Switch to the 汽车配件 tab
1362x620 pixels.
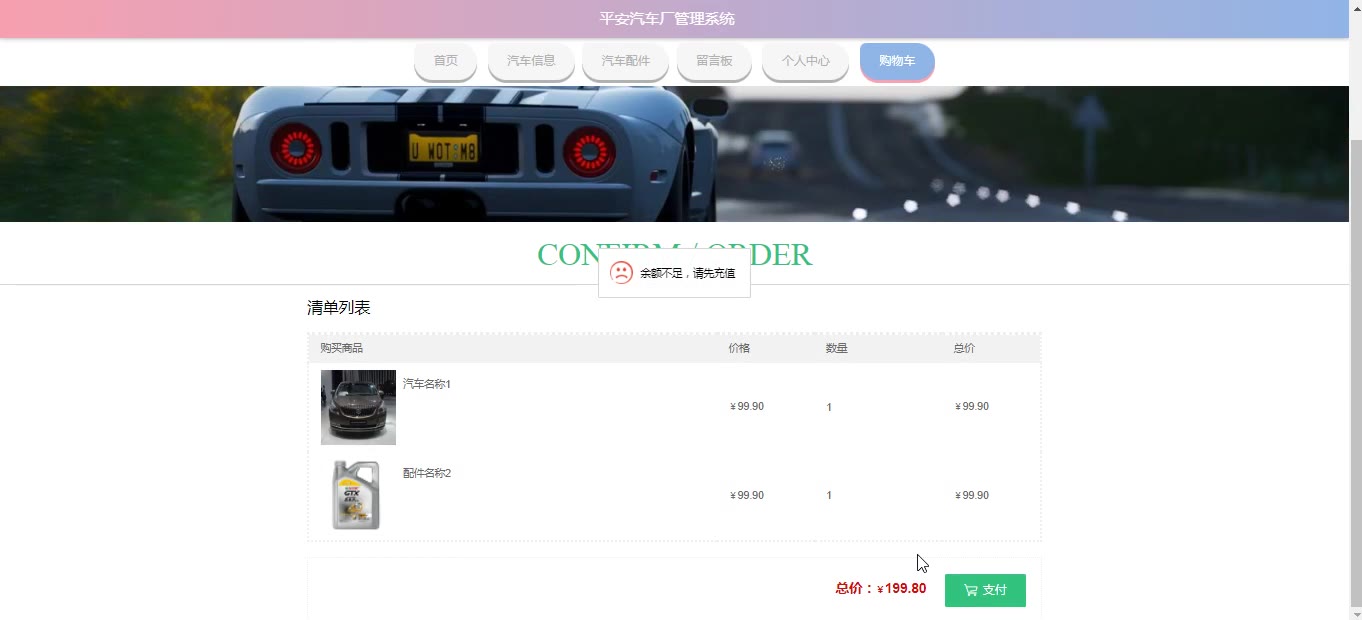[625, 61]
